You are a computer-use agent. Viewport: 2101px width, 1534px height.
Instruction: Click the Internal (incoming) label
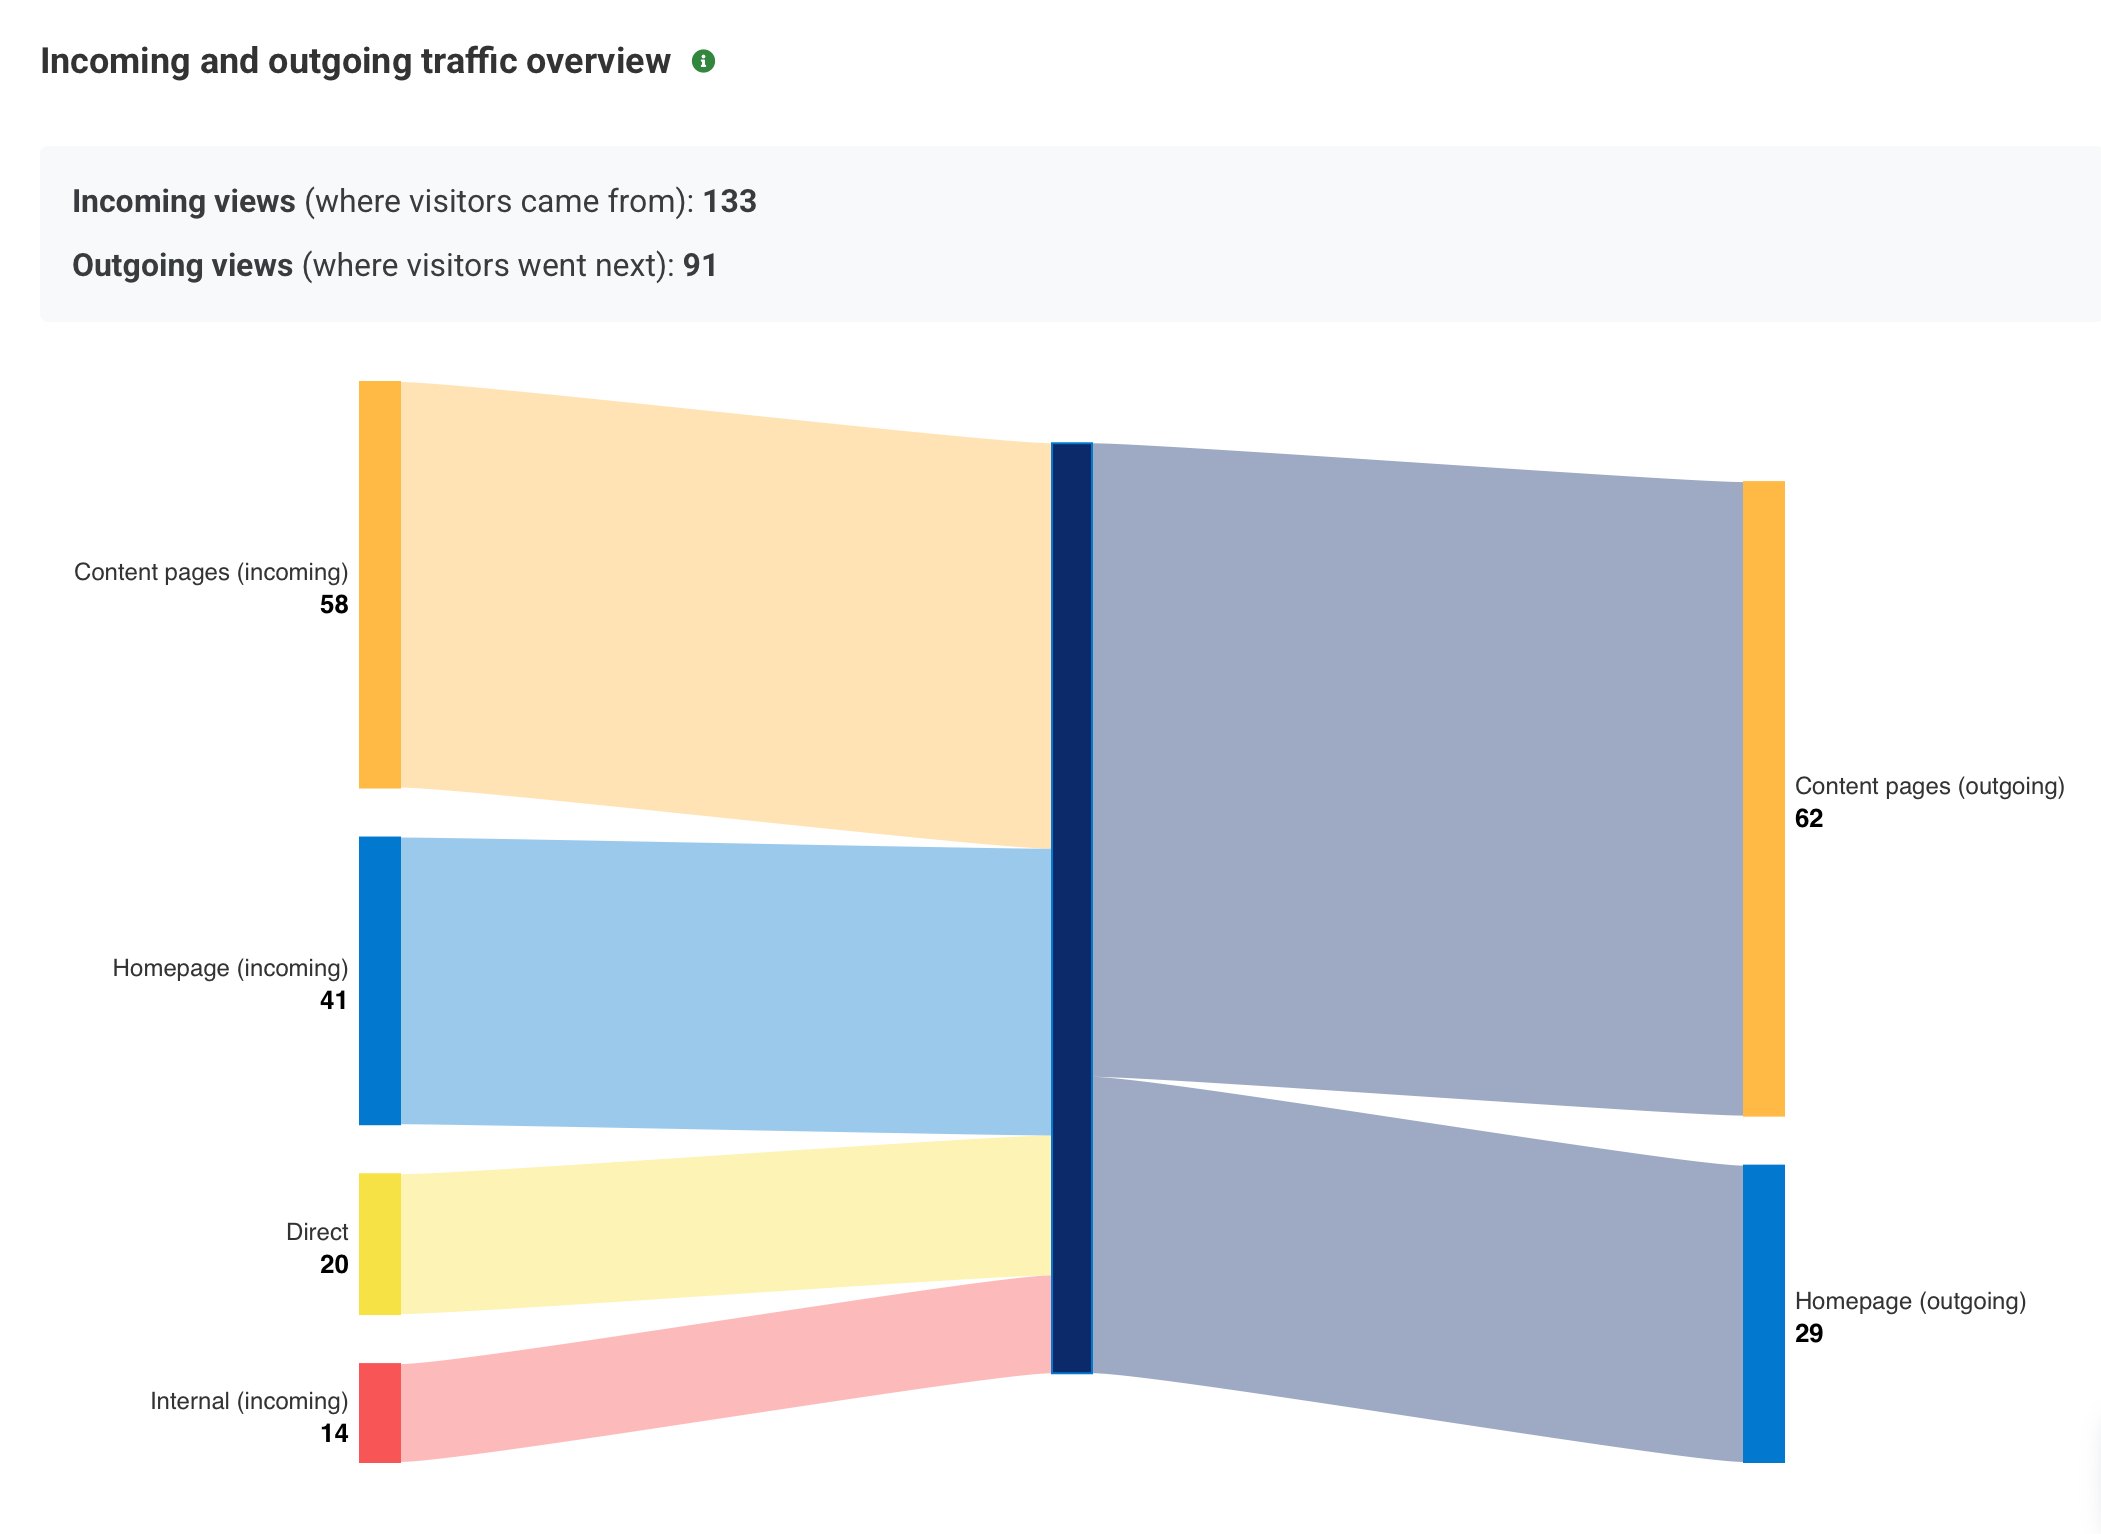tap(249, 1401)
